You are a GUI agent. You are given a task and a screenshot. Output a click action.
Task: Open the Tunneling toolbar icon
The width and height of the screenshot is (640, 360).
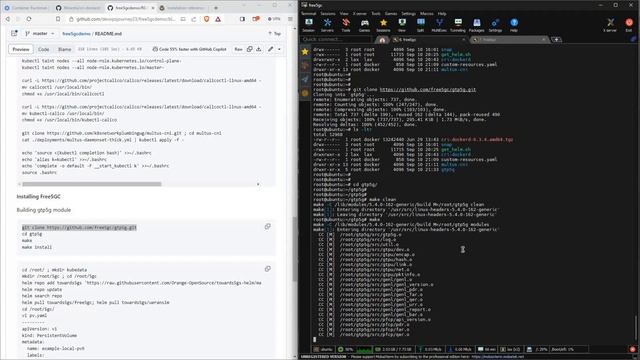point(458,25)
